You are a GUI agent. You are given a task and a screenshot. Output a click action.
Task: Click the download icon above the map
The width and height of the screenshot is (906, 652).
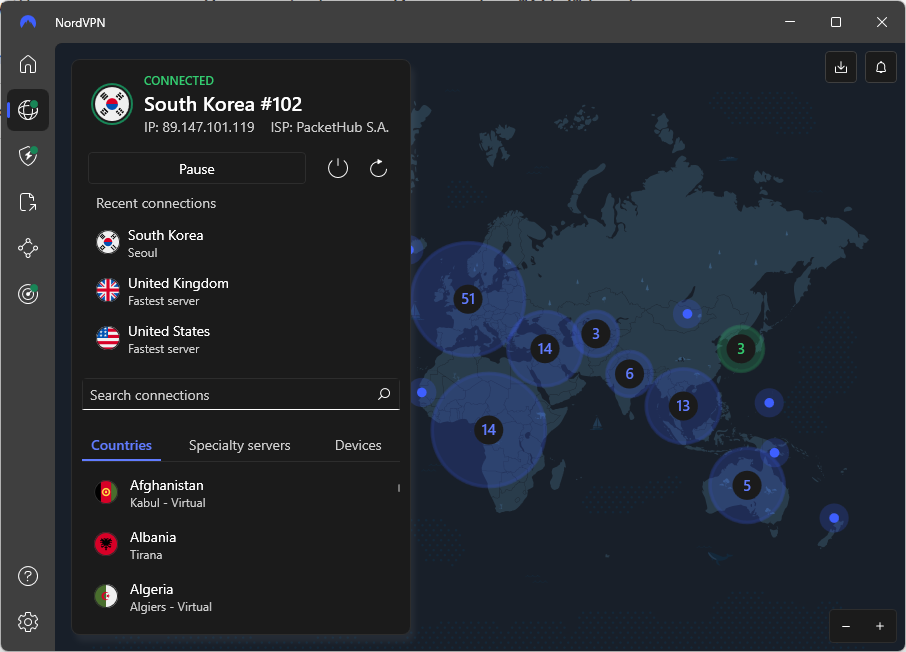(x=841, y=67)
